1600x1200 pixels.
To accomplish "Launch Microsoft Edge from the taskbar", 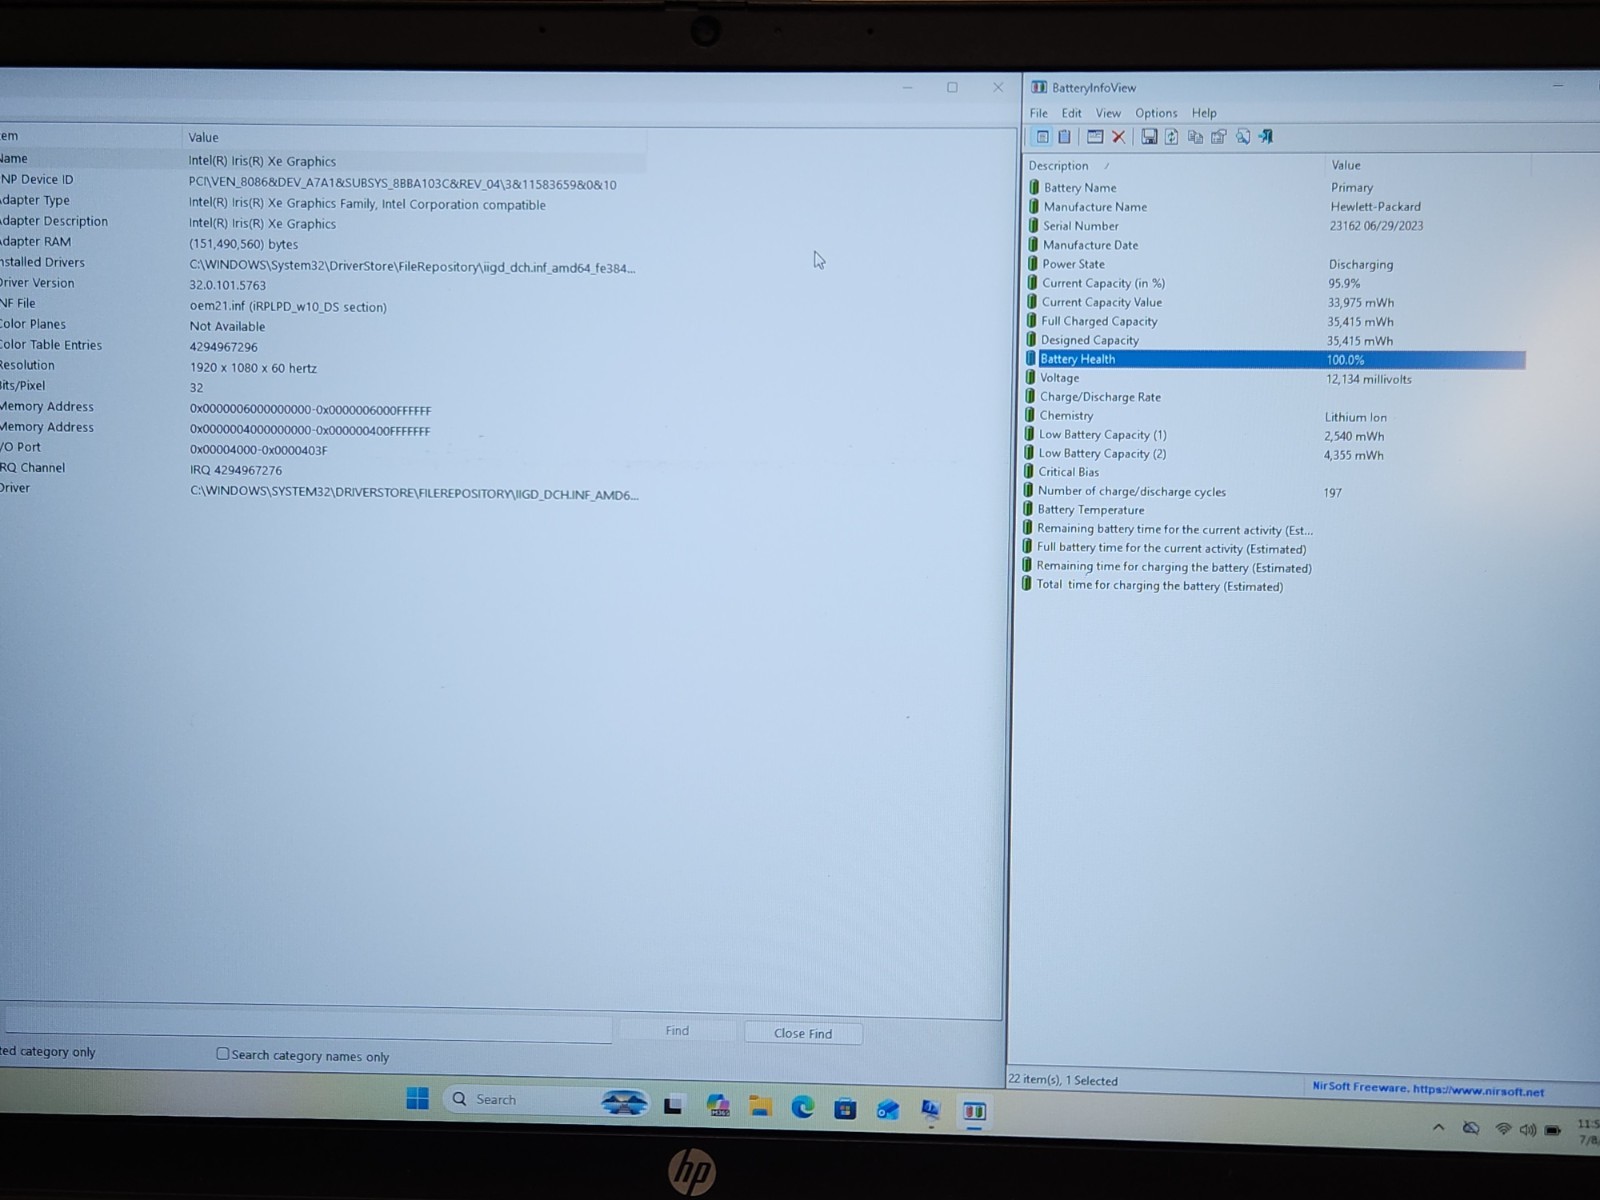I will tap(803, 1107).
